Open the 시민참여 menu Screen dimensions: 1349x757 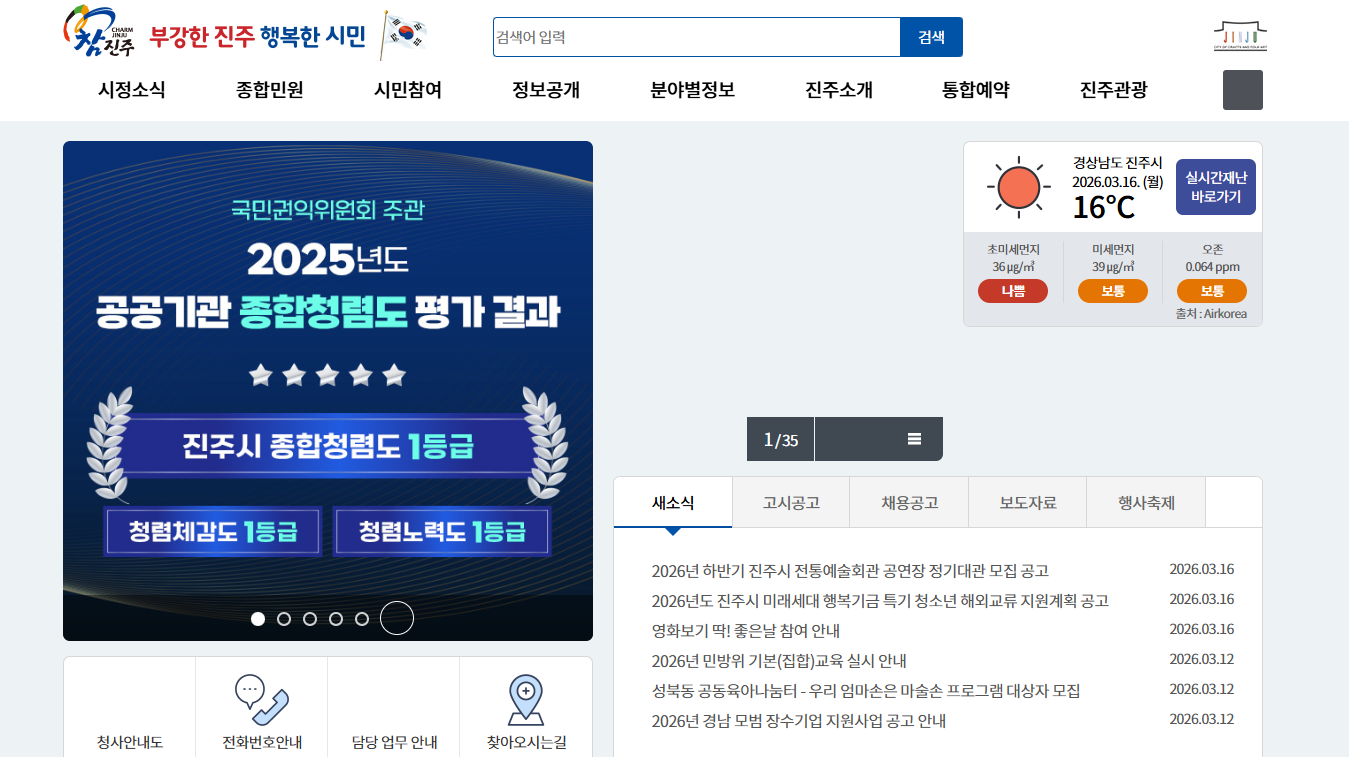click(x=408, y=90)
